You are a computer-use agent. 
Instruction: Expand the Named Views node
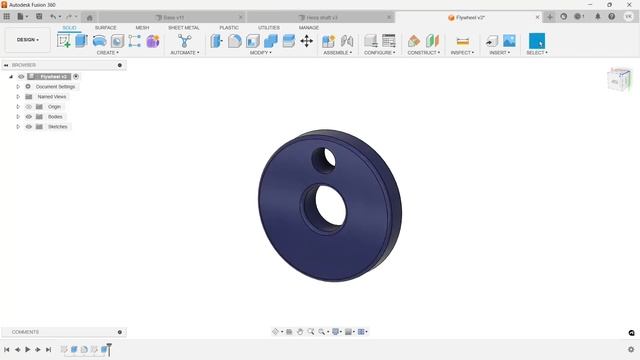[18, 97]
